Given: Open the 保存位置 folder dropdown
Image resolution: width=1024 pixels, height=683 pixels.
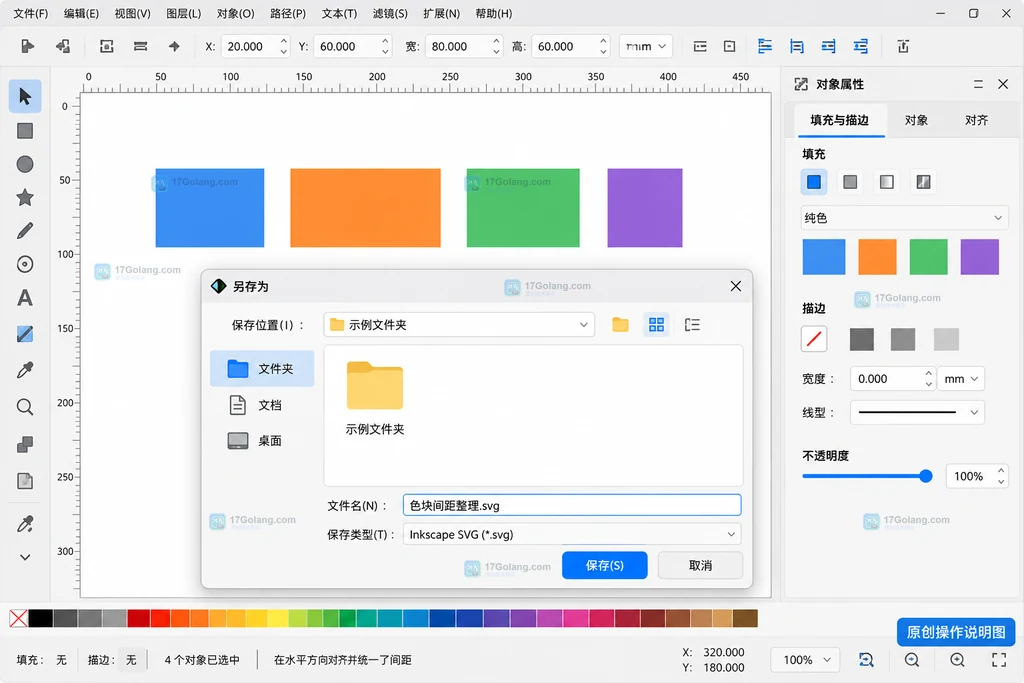Looking at the screenshot, I should pyautogui.click(x=459, y=325).
